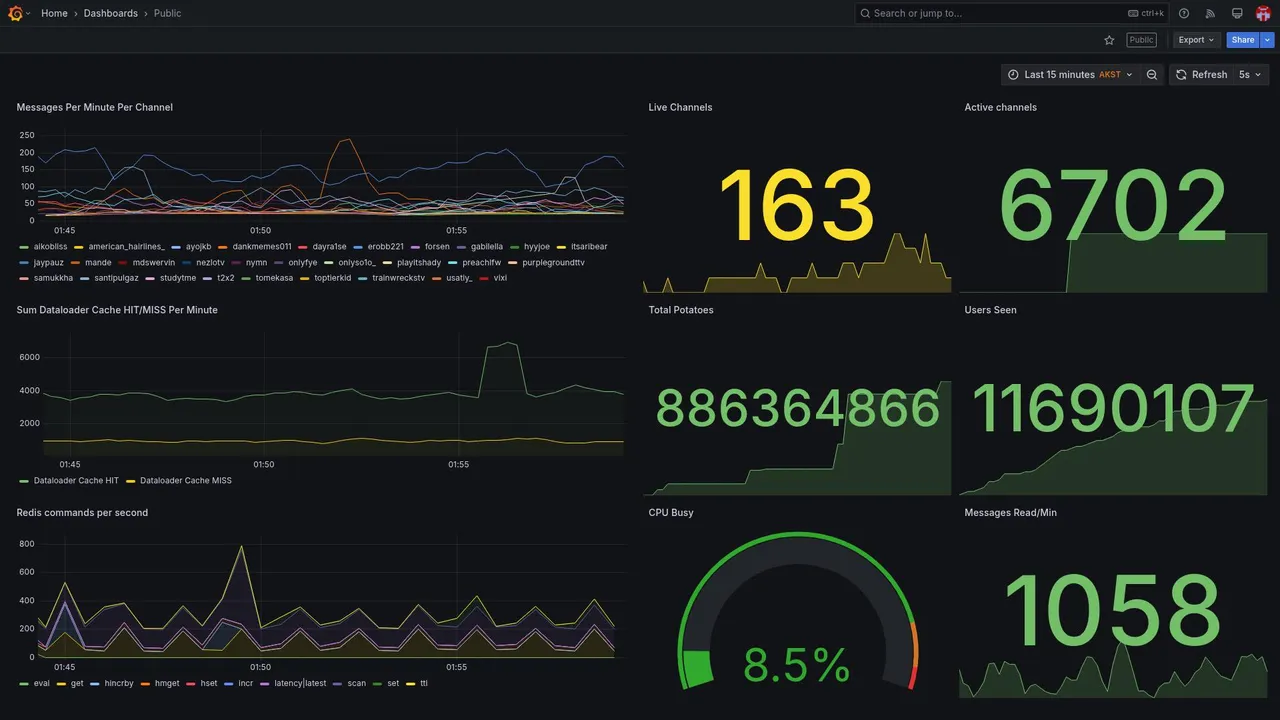Navigate to Dashboards breadcrumb

click(111, 13)
